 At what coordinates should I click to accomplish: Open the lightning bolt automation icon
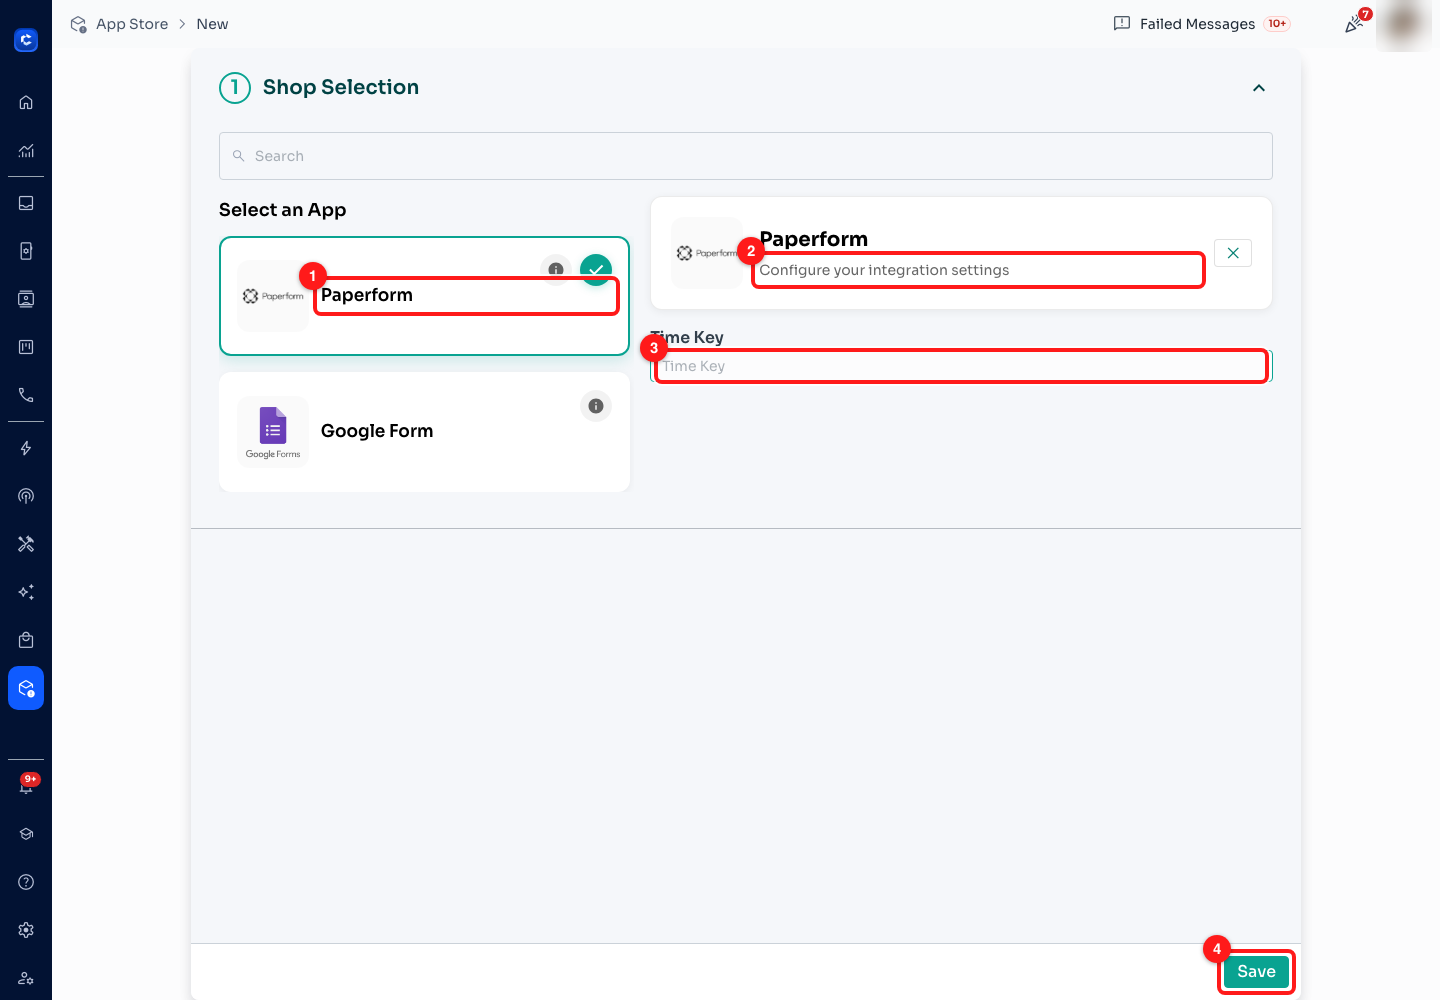coord(26,448)
